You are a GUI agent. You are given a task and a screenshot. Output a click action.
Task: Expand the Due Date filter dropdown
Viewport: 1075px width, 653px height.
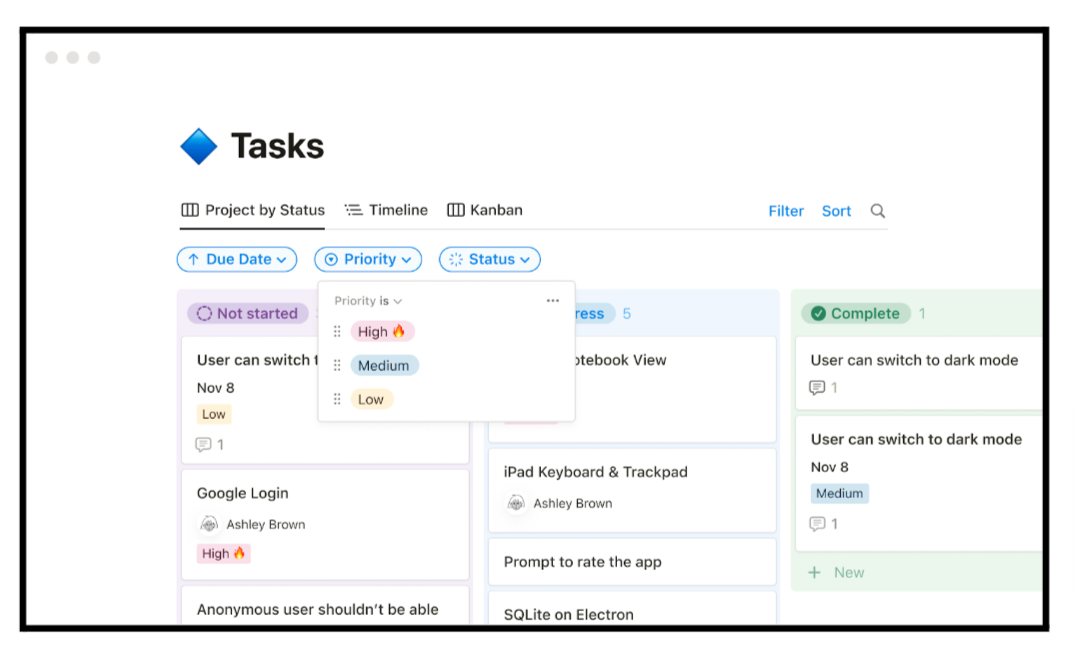tap(237, 260)
